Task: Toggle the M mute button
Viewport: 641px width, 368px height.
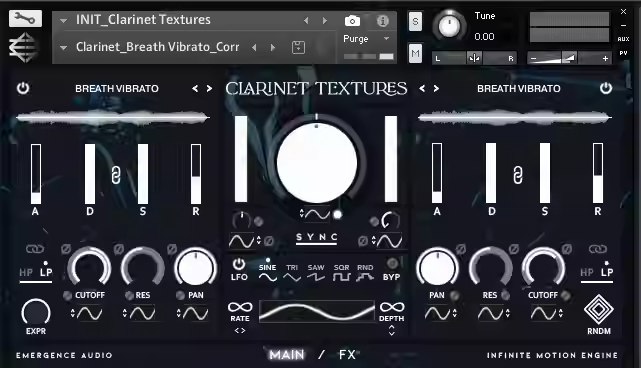Action: 415,54
